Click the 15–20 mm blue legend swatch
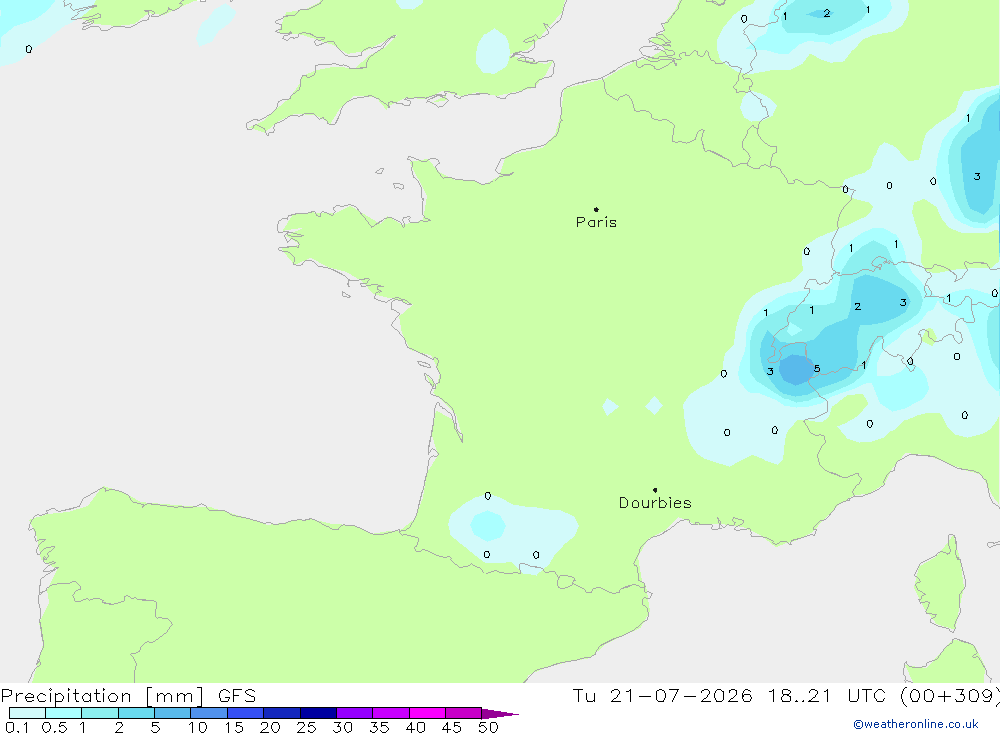 point(246,713)
